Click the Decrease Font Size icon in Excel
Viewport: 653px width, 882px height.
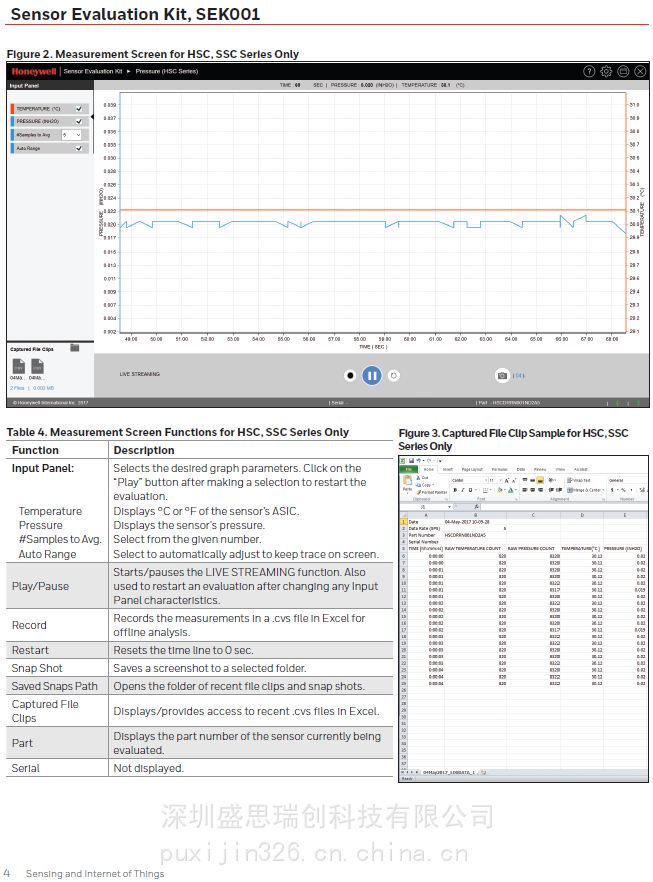tap(514, 480)
